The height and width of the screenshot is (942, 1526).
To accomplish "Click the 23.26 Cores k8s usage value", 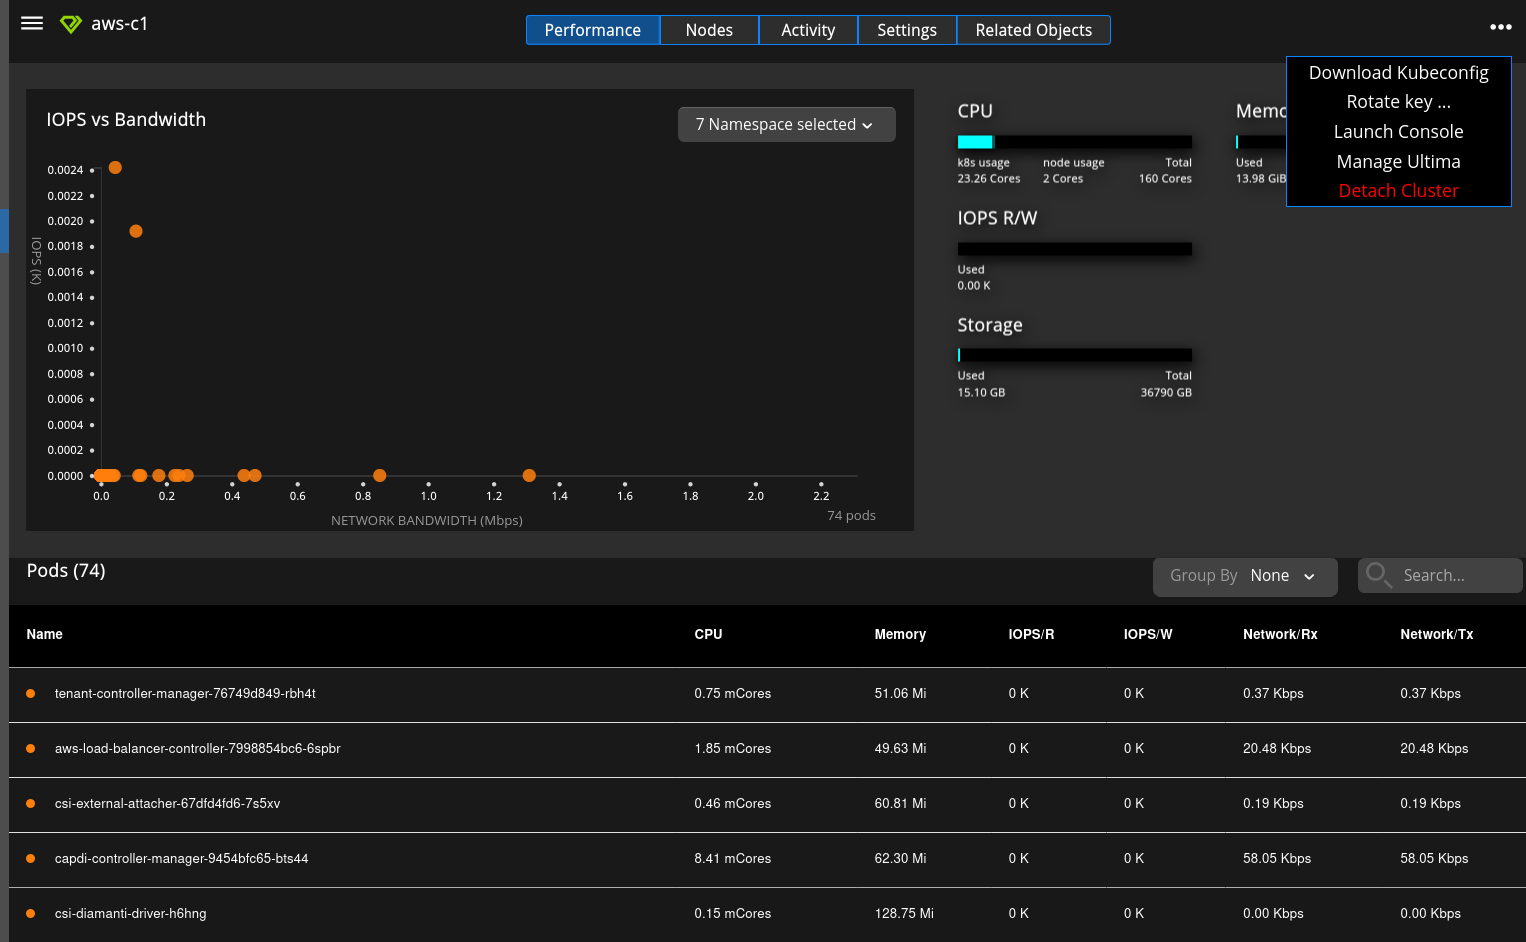I will click(989, 179).
